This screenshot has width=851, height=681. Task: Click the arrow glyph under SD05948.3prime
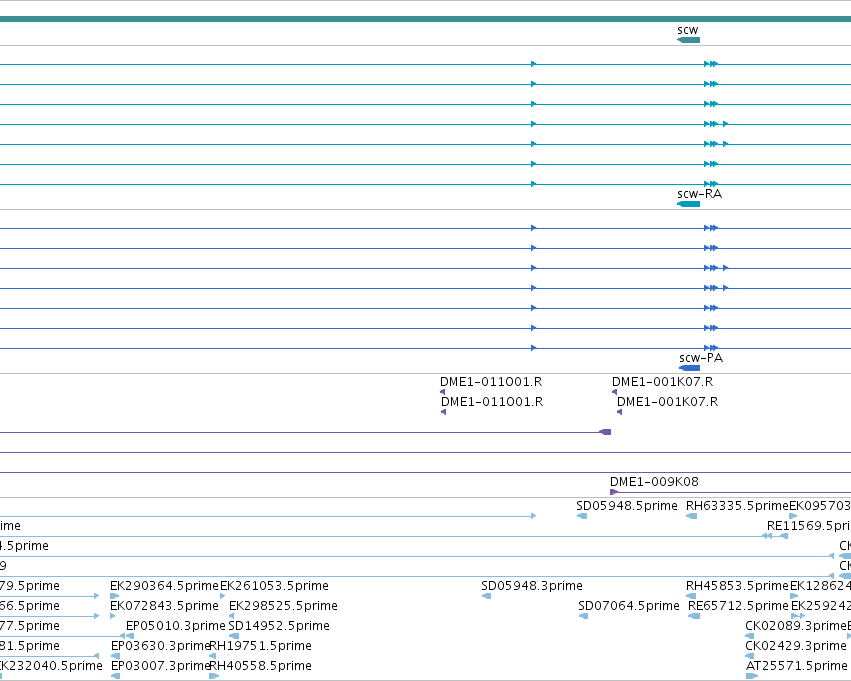[x=486, y=596]
